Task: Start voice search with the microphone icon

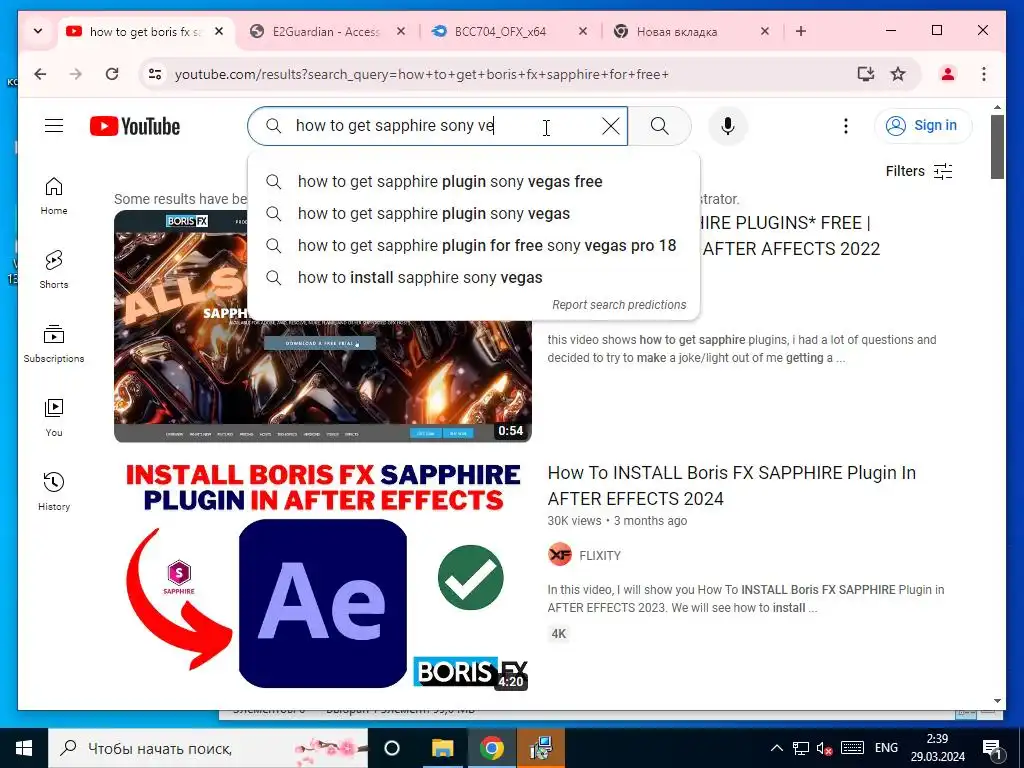Action: coord(728,126)
